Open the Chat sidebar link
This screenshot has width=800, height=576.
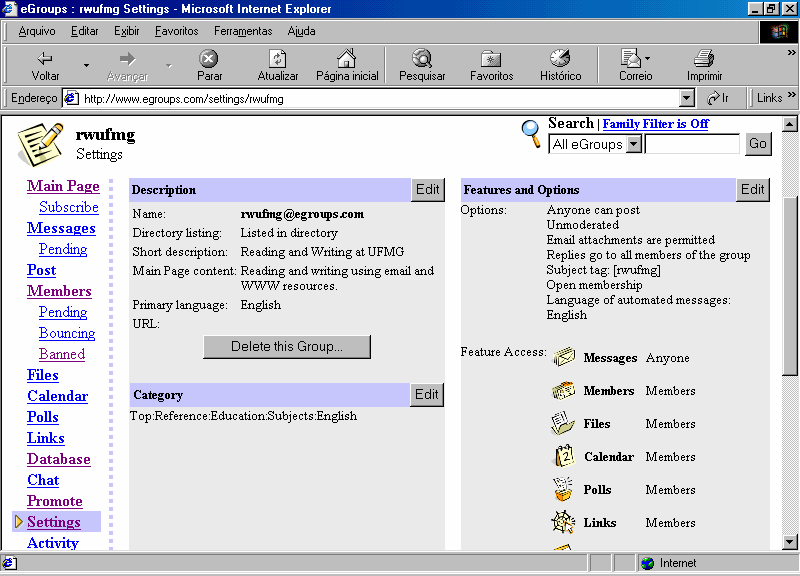(x=43, y=480)
